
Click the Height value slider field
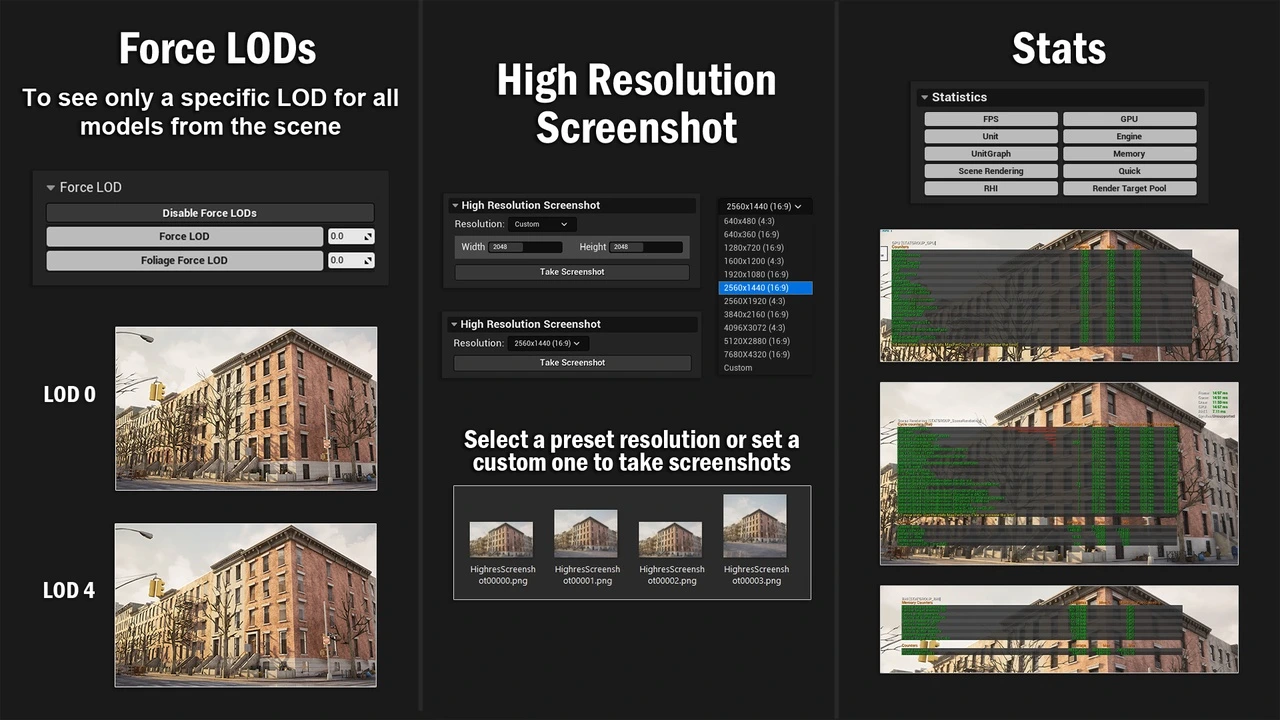tap(645, 247)
